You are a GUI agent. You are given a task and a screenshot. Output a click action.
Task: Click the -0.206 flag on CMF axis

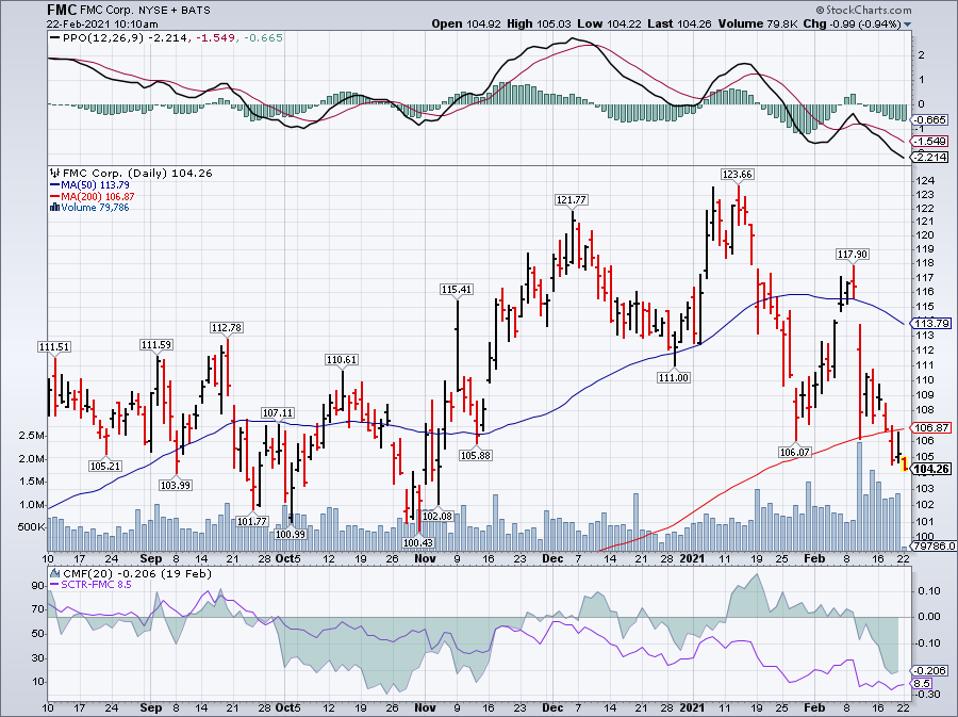[929, 670]
